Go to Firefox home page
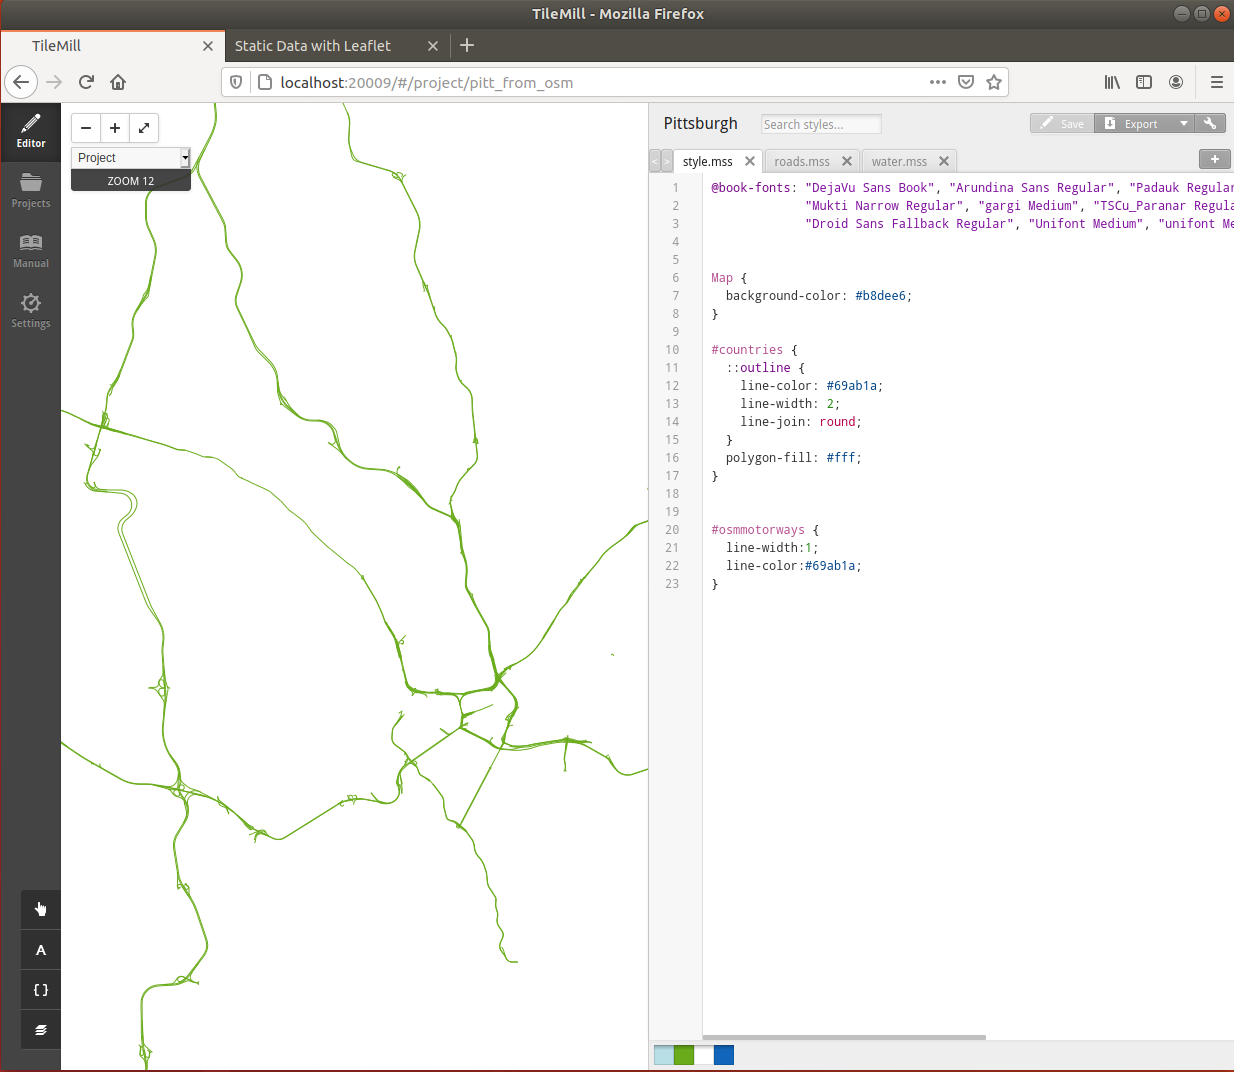Screen dimensions: 1234x1072 (x=118, y=82)
